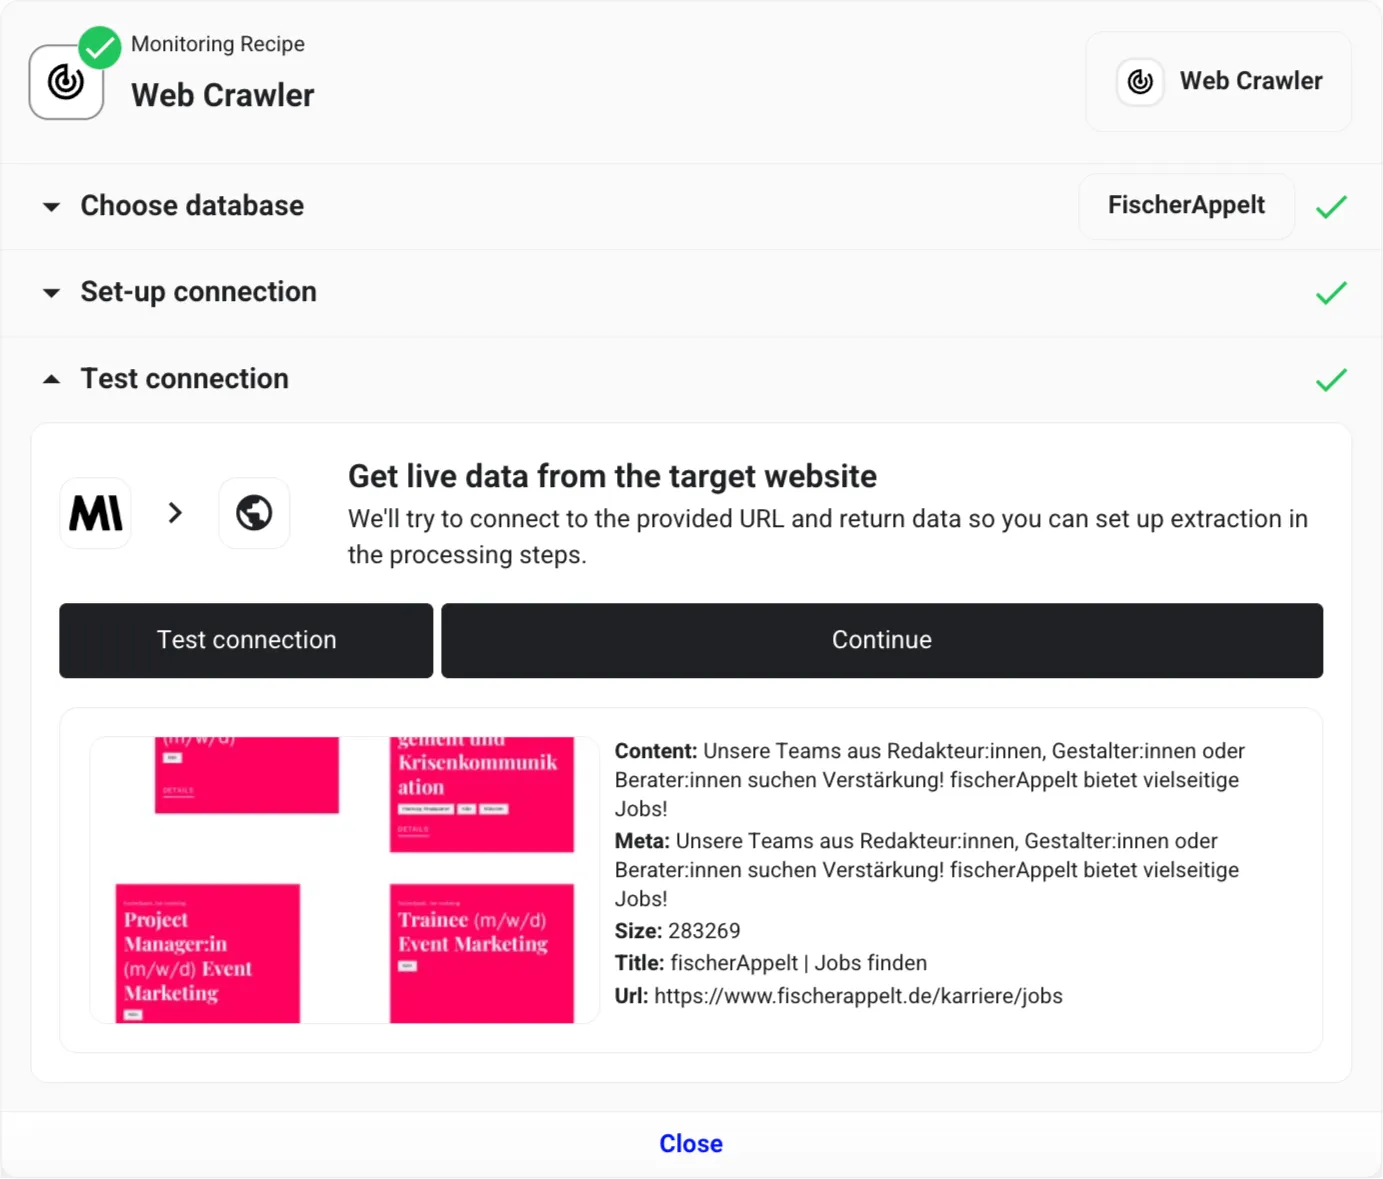Click the Close link at the bottom

click(x=691, y=1143)
